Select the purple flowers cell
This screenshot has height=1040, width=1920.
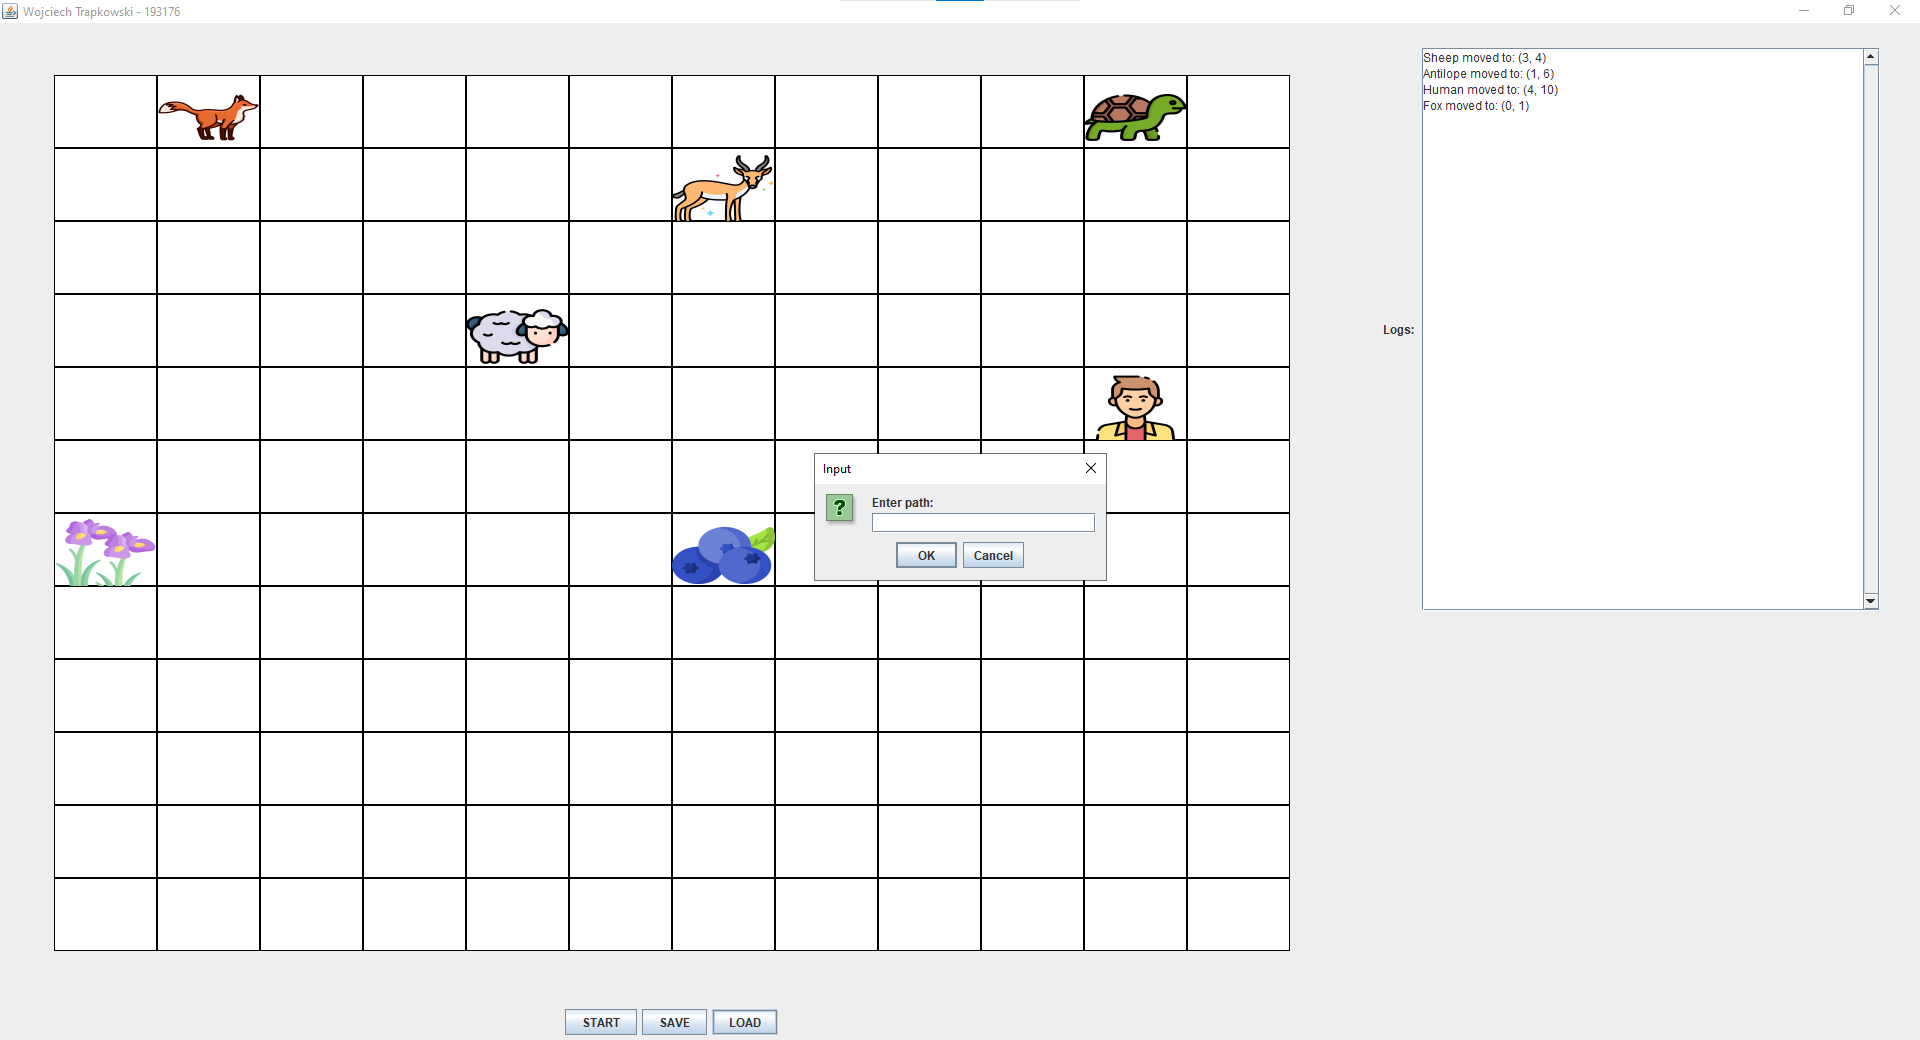pos(105,551)
